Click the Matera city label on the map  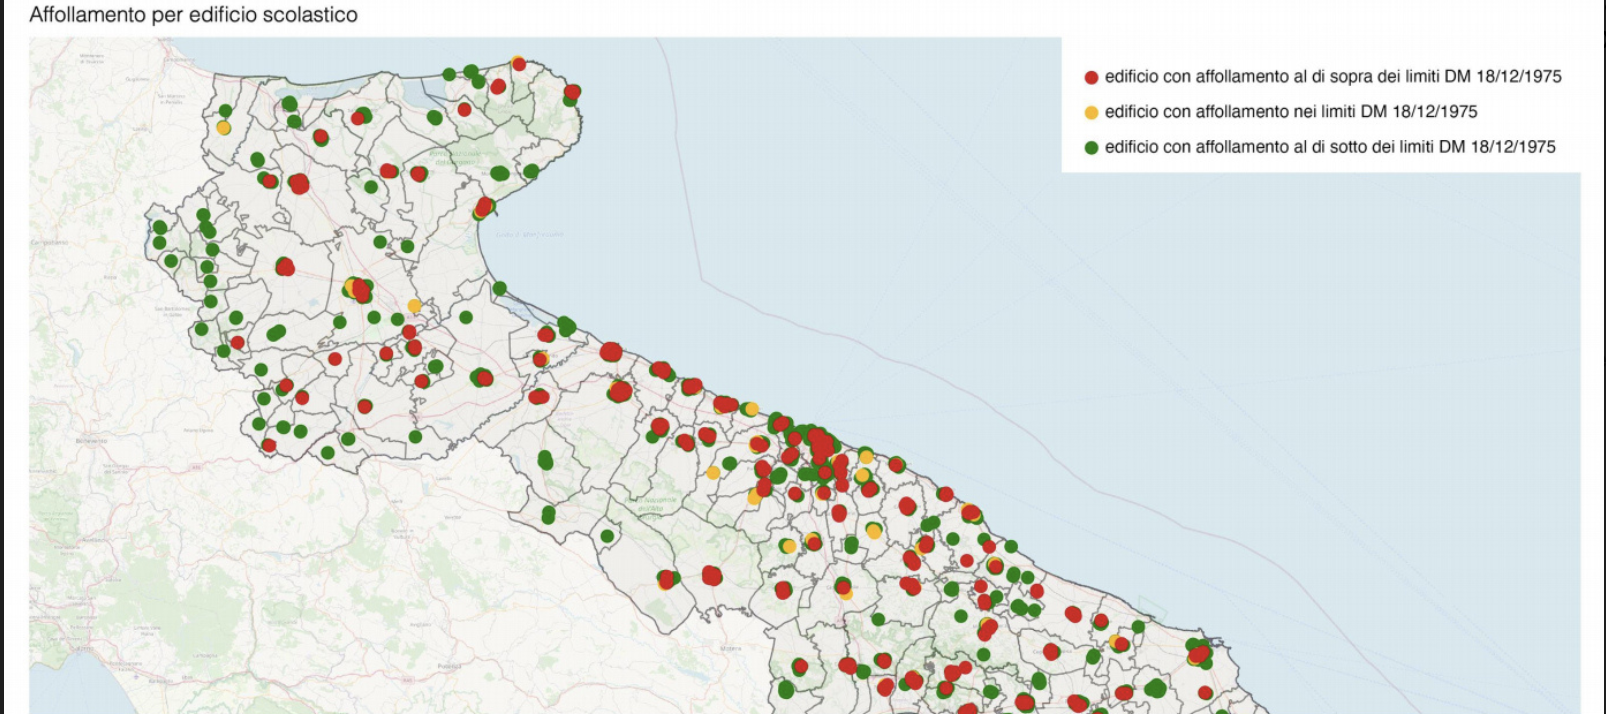pos(731,648)
